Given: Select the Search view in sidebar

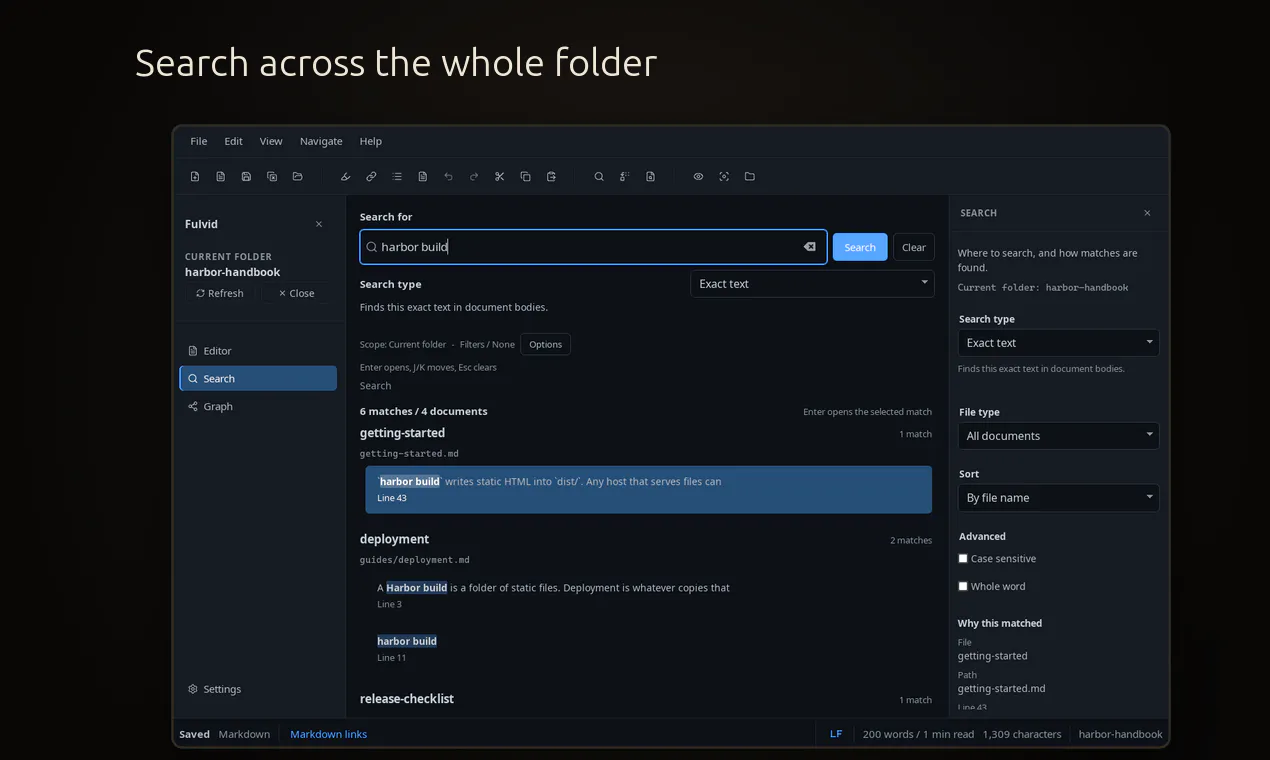Looking at the screenshot, I should pyautogui.click(x=258, y=378).
